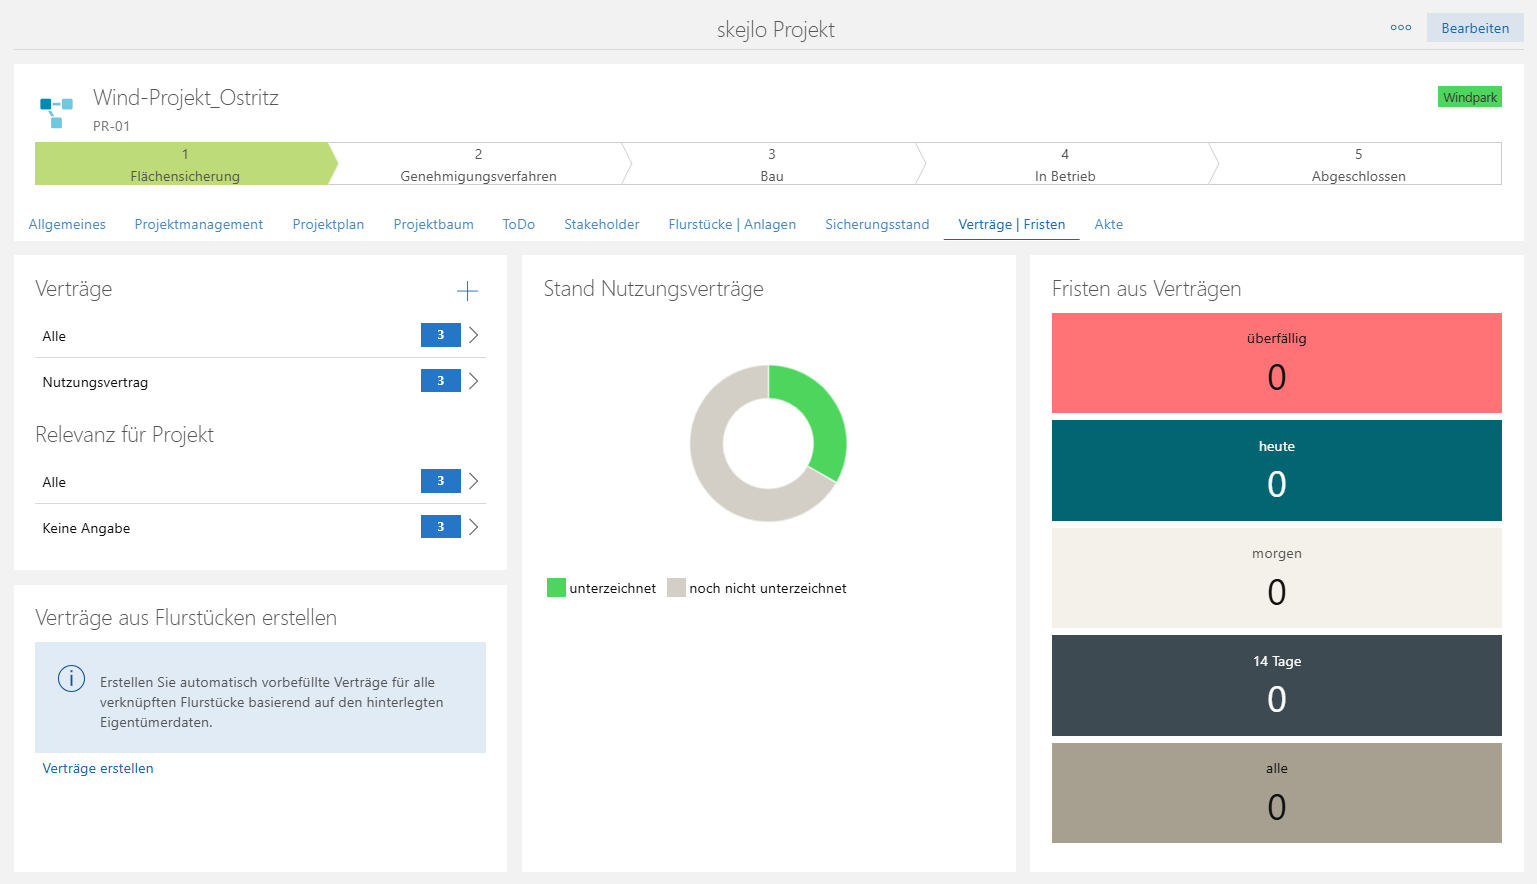This screenshot has height=884, width=1537.
Task: Click the info icon in the Flurstücken notice
Action: coord(71,678)
